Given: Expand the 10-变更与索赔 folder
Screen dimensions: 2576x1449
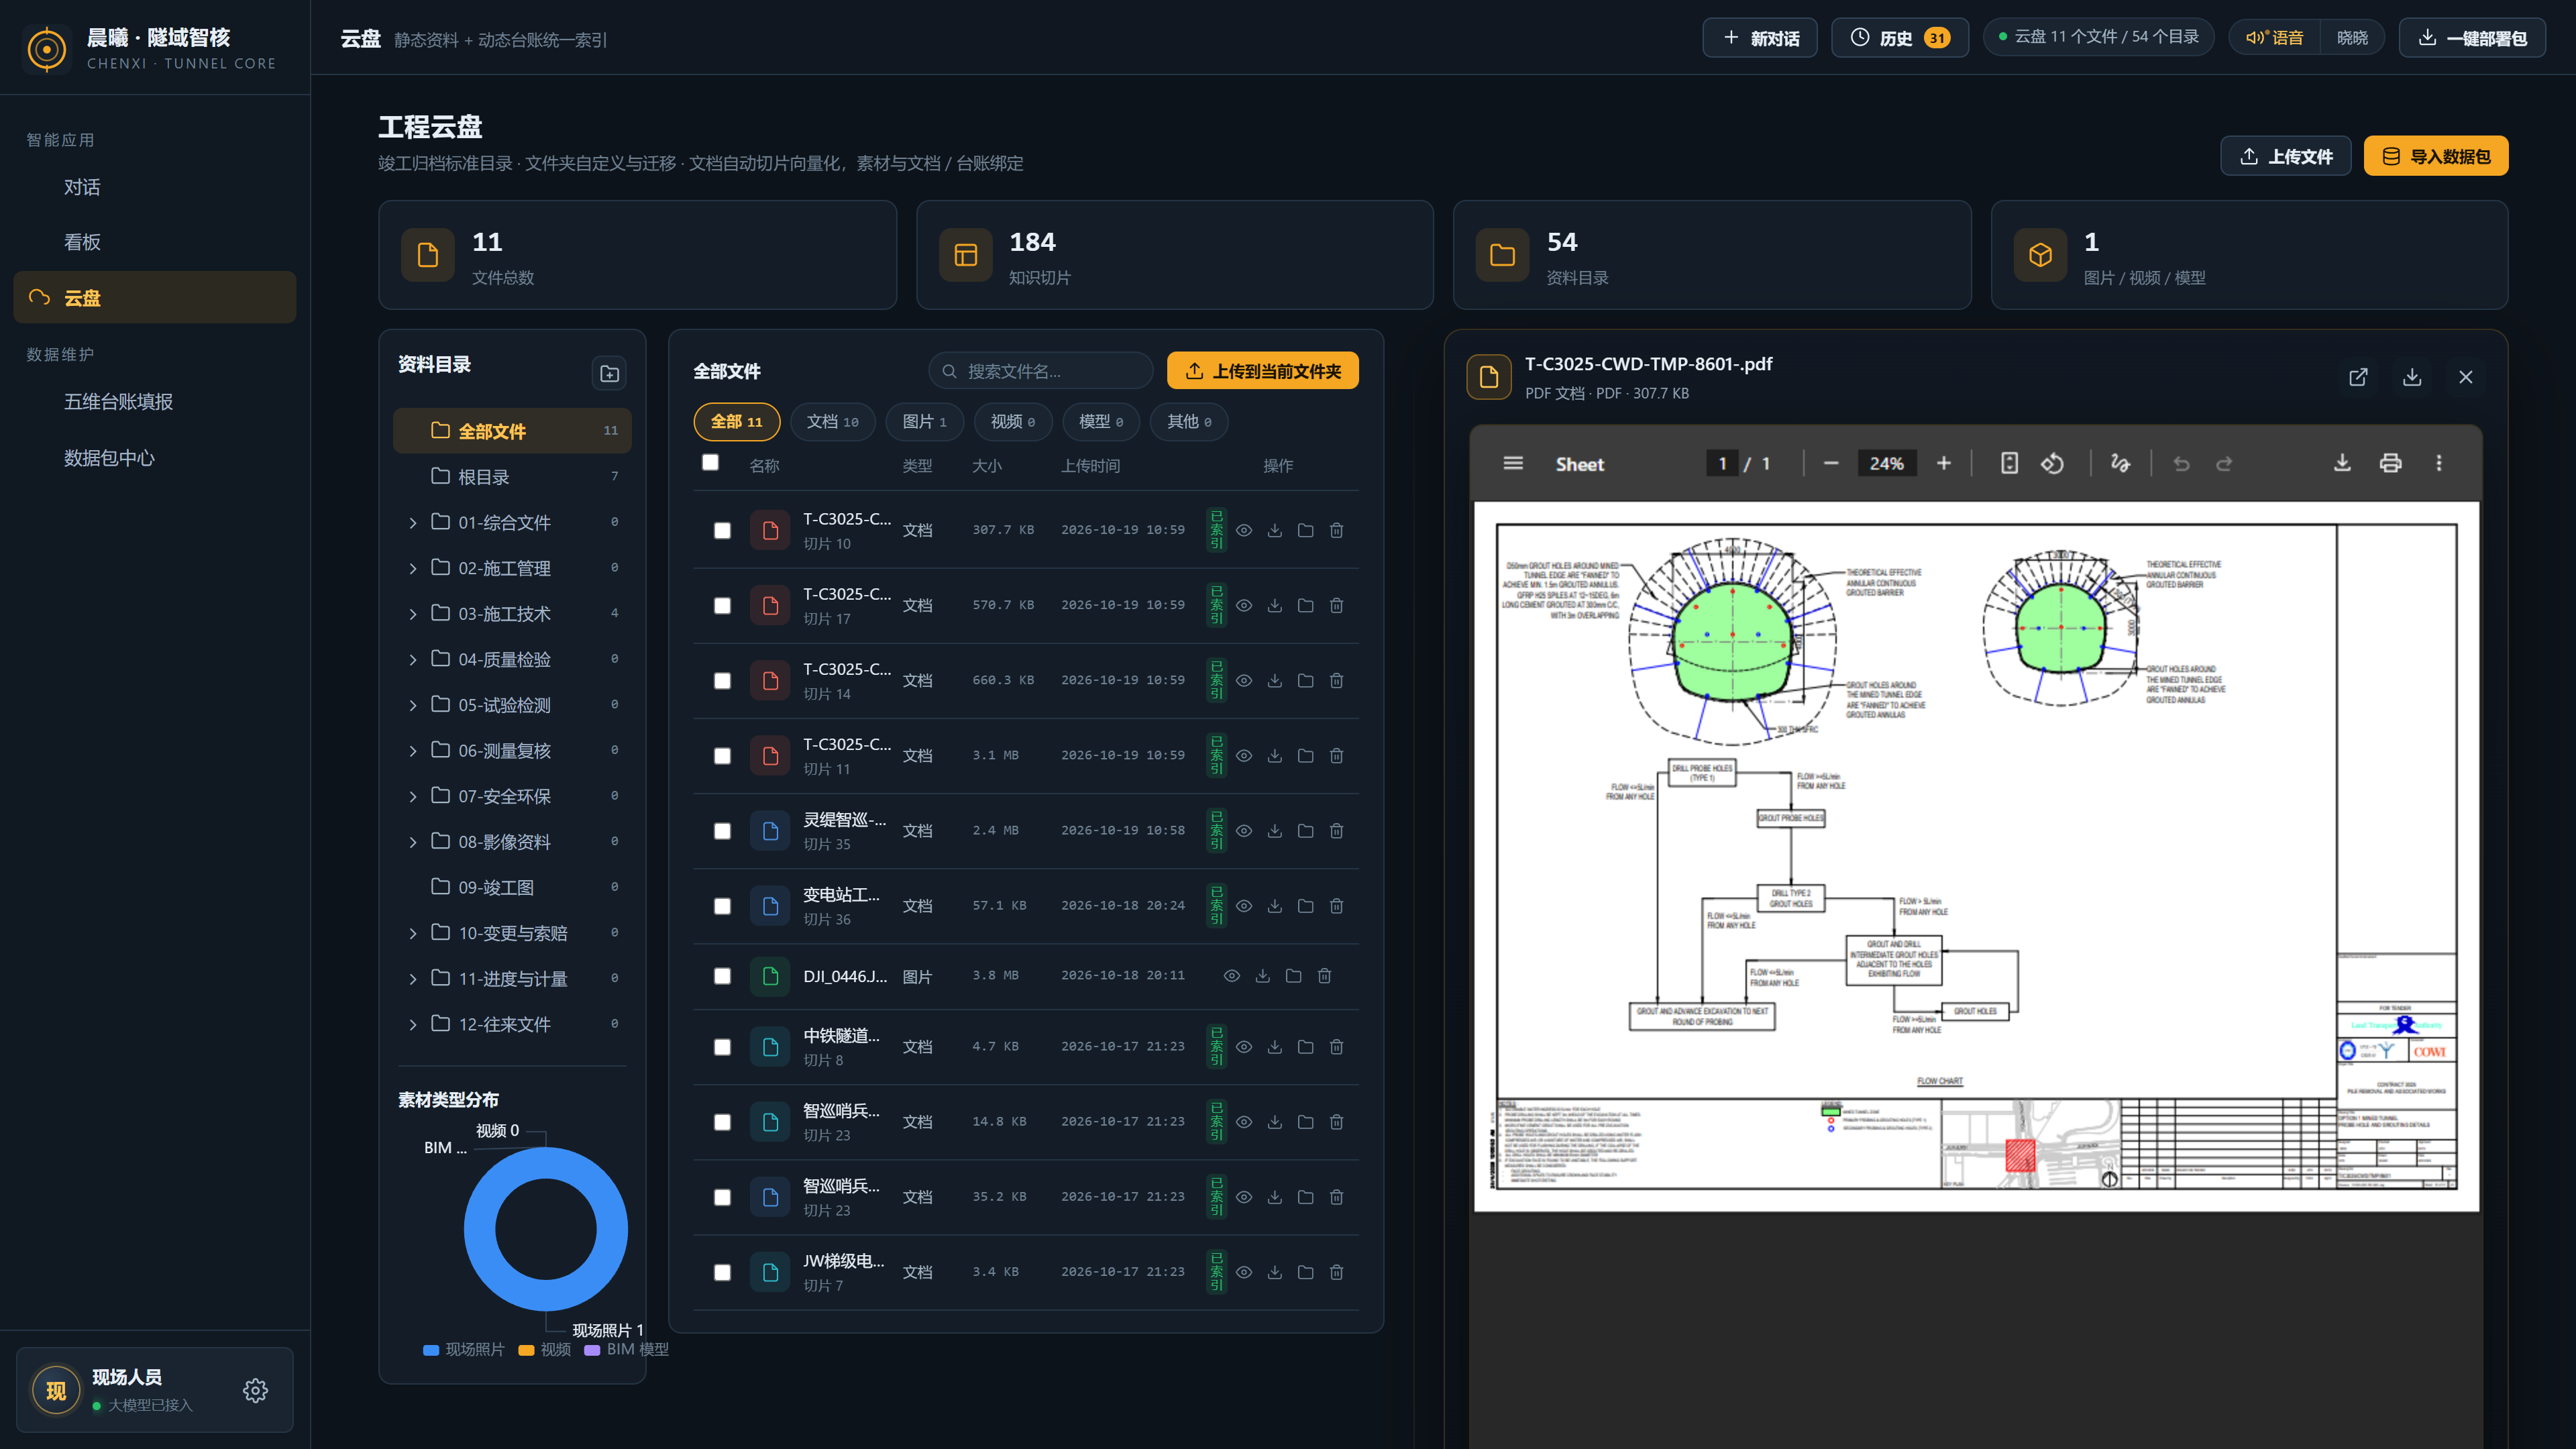Looking at the screenshot, I should (x=413, y=933).
